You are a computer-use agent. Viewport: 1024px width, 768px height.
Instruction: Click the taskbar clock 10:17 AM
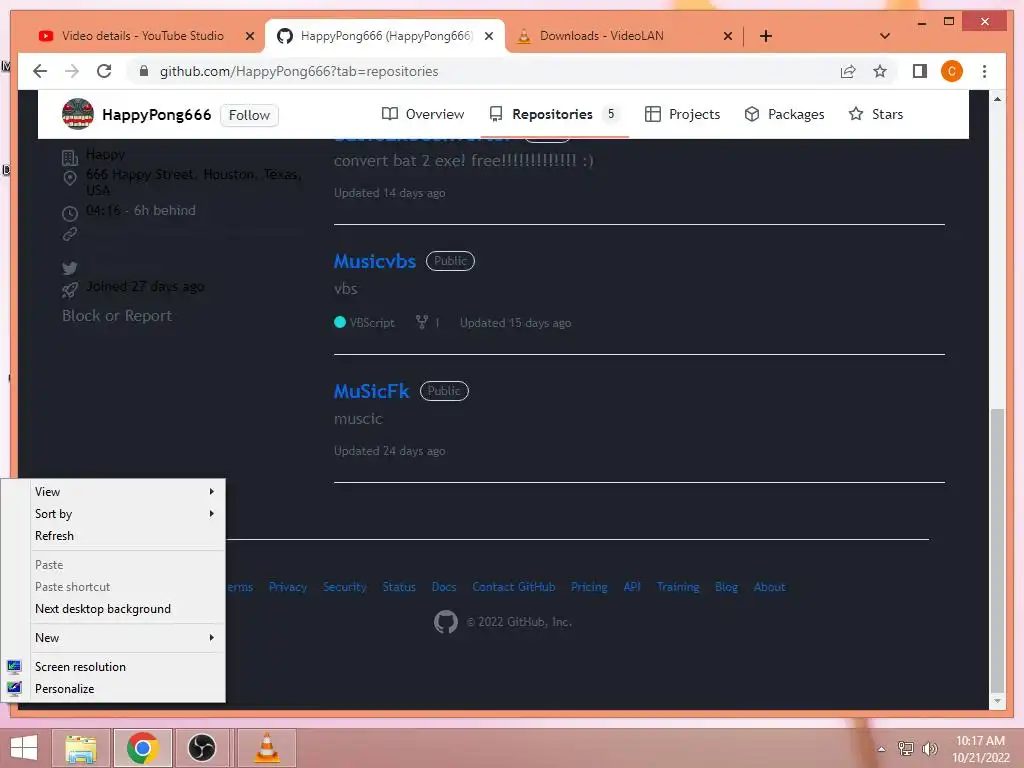980,749
